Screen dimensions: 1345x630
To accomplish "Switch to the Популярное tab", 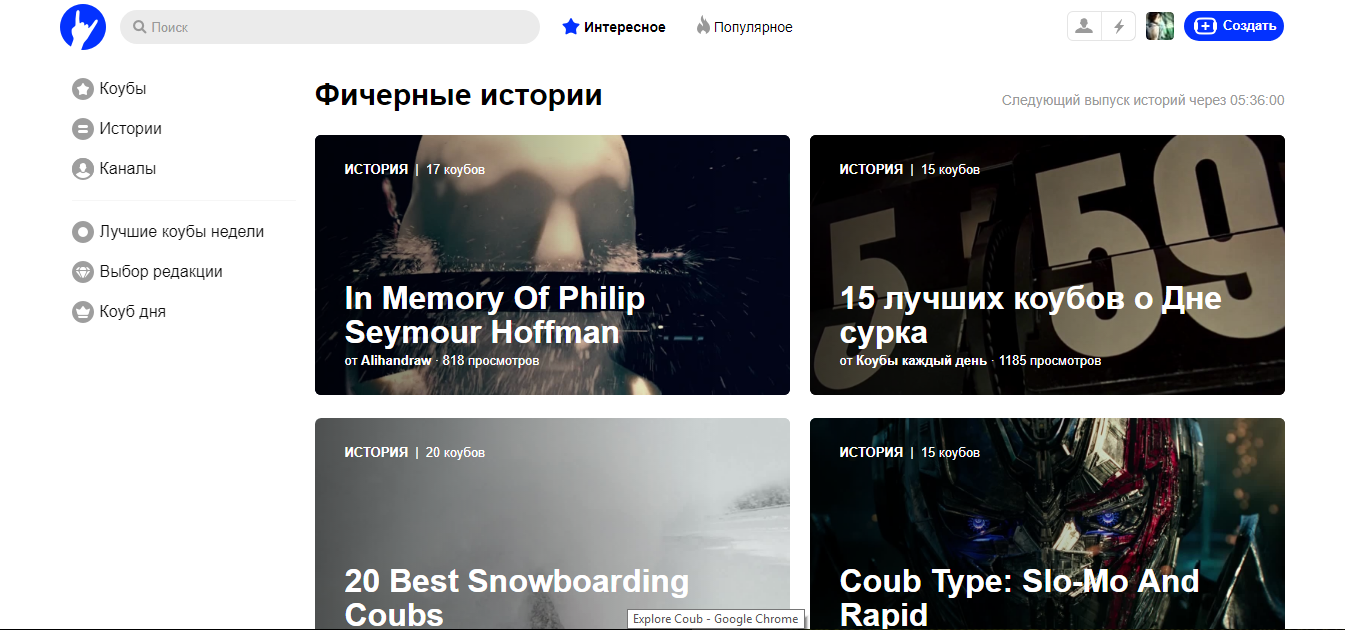I will 745,27.
